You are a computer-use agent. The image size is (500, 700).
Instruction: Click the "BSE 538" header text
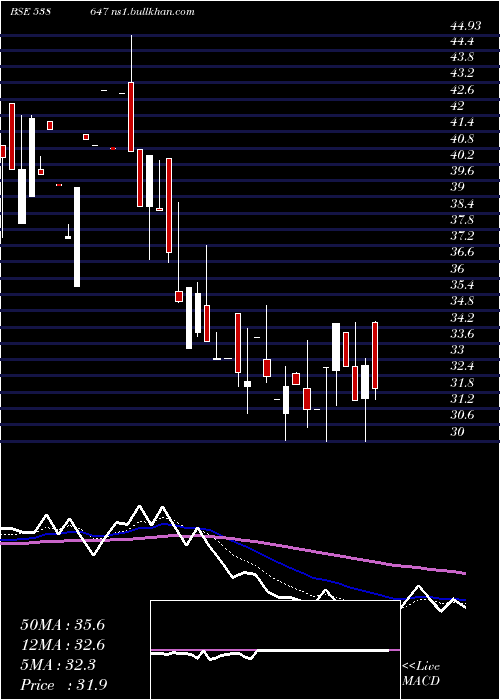coord(29,12)
